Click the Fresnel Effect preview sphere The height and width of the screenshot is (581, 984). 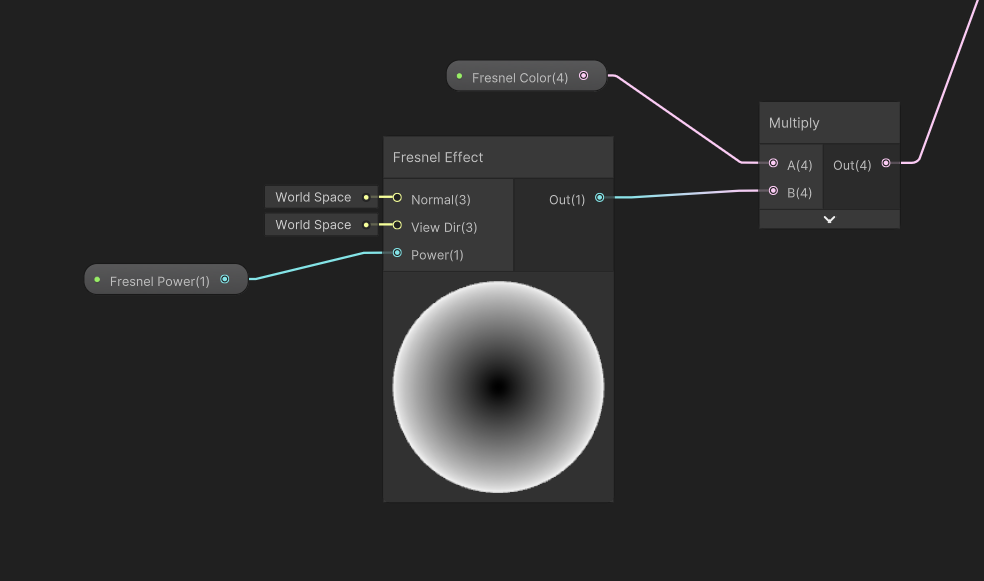(x=498, y=386)
